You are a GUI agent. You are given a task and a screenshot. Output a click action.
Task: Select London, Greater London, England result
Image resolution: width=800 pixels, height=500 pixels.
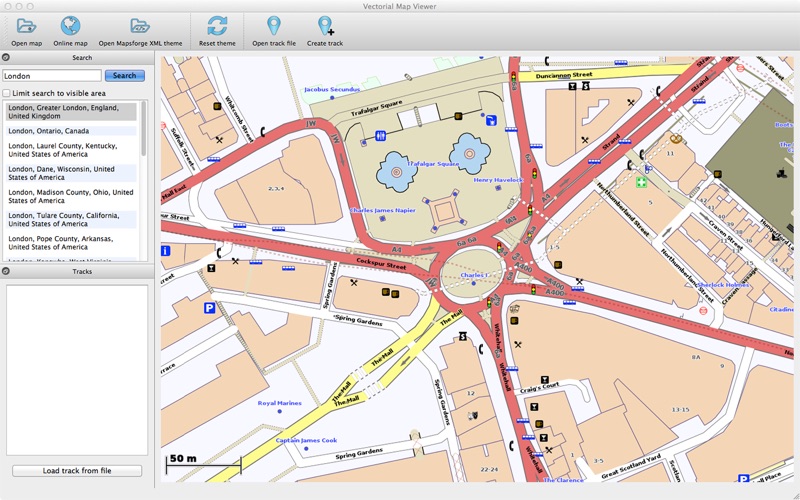coord(71,112)
